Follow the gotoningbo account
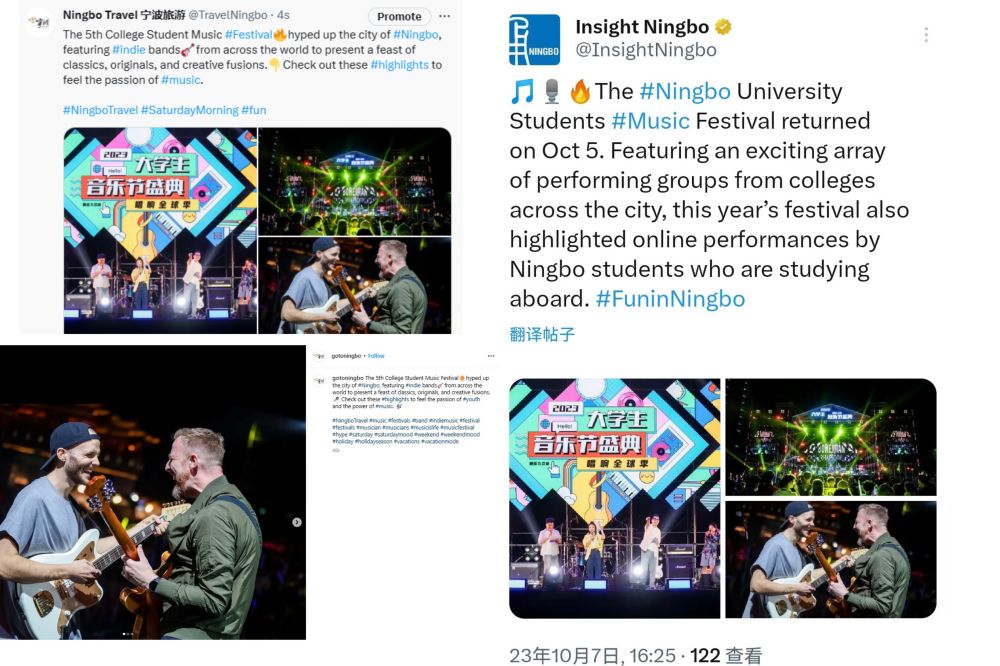1000x666 pixels. (376, 356)
